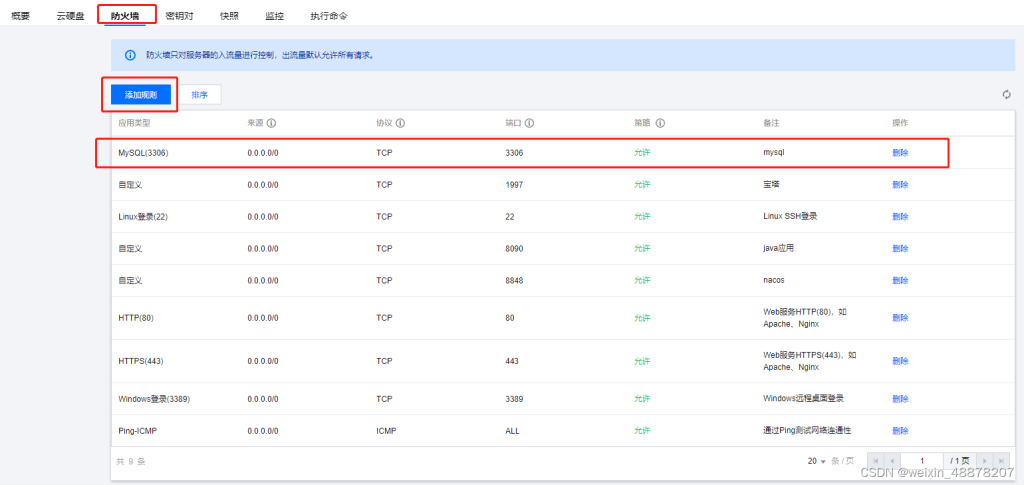Delete the Windows登录(3389) rule
The image size is (1024, 485).
coord(901,399)
